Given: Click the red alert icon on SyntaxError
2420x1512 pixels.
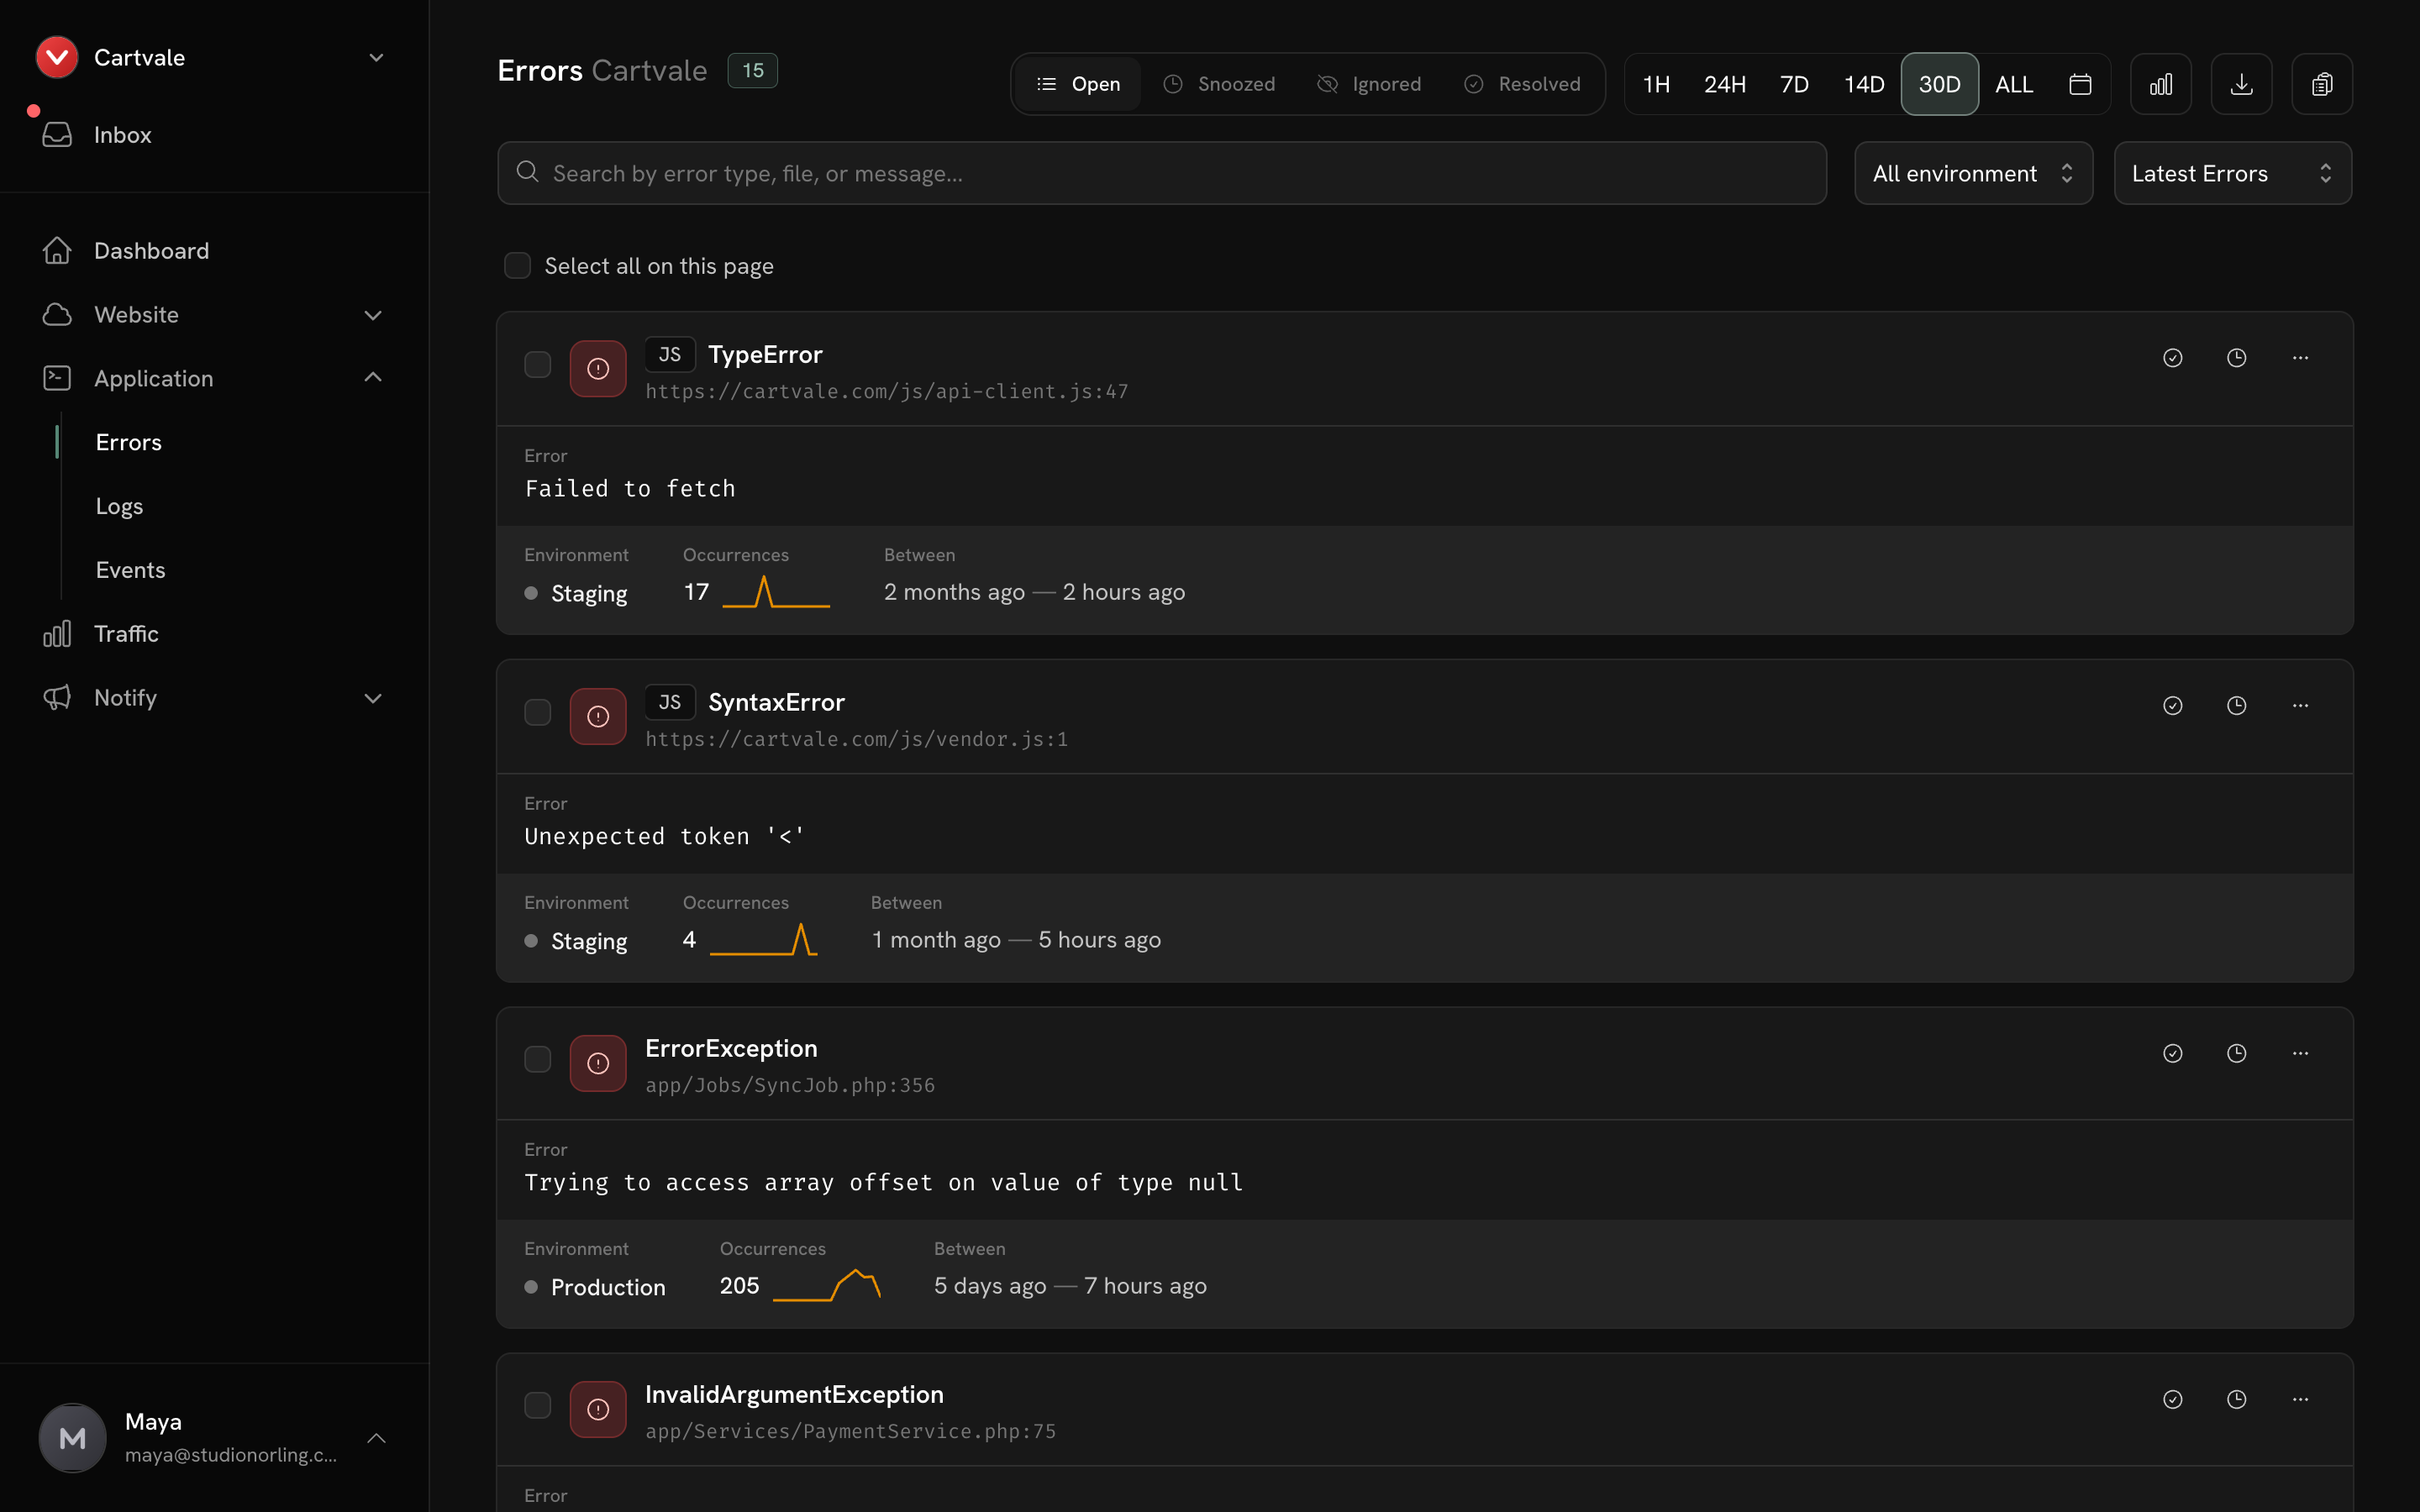Looking at the screenshot, I should pos(598,716).
